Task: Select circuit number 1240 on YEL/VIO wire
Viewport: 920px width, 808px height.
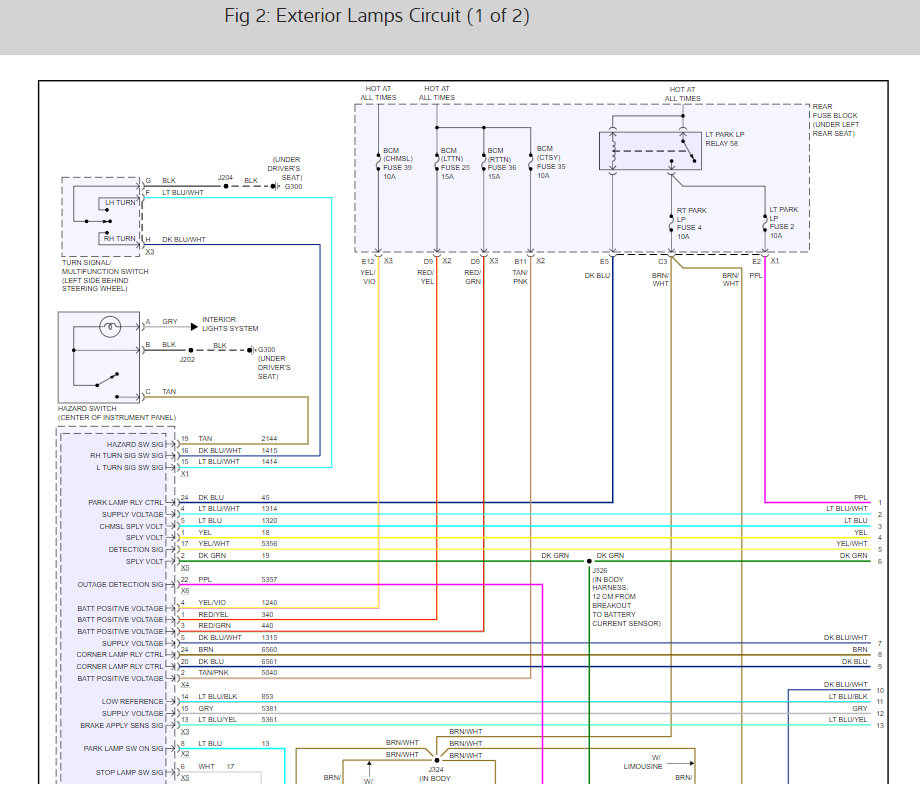Action: click(x=269, y=603)
